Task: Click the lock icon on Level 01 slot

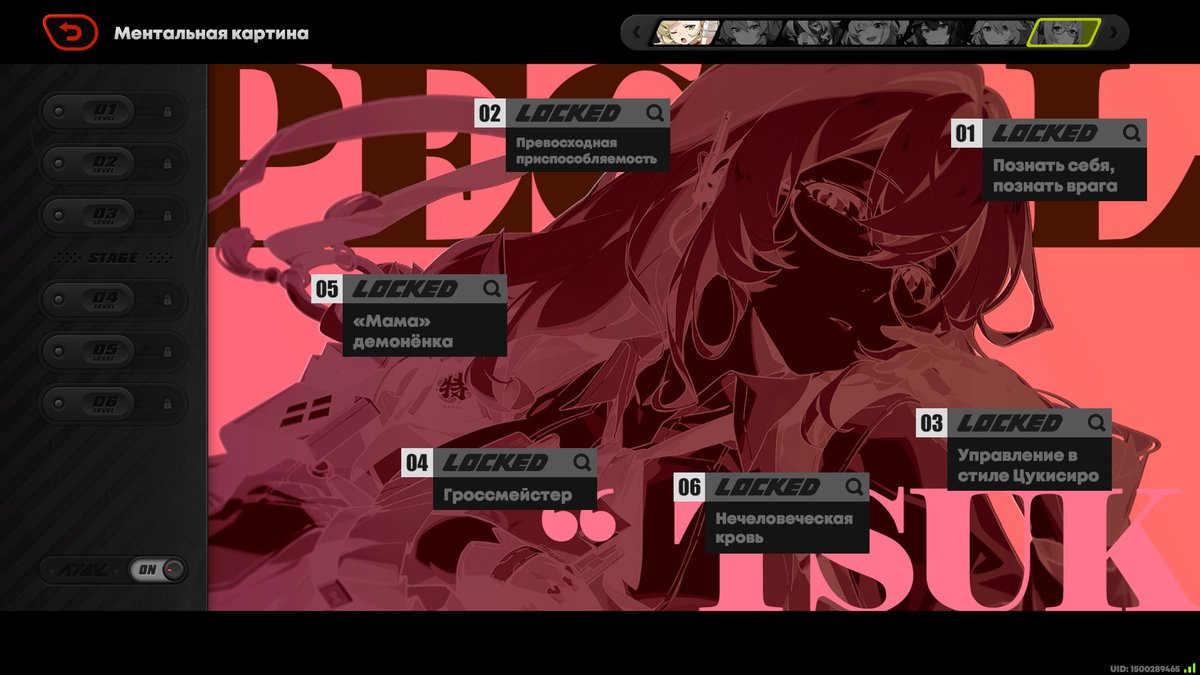Action: [167, 111]
